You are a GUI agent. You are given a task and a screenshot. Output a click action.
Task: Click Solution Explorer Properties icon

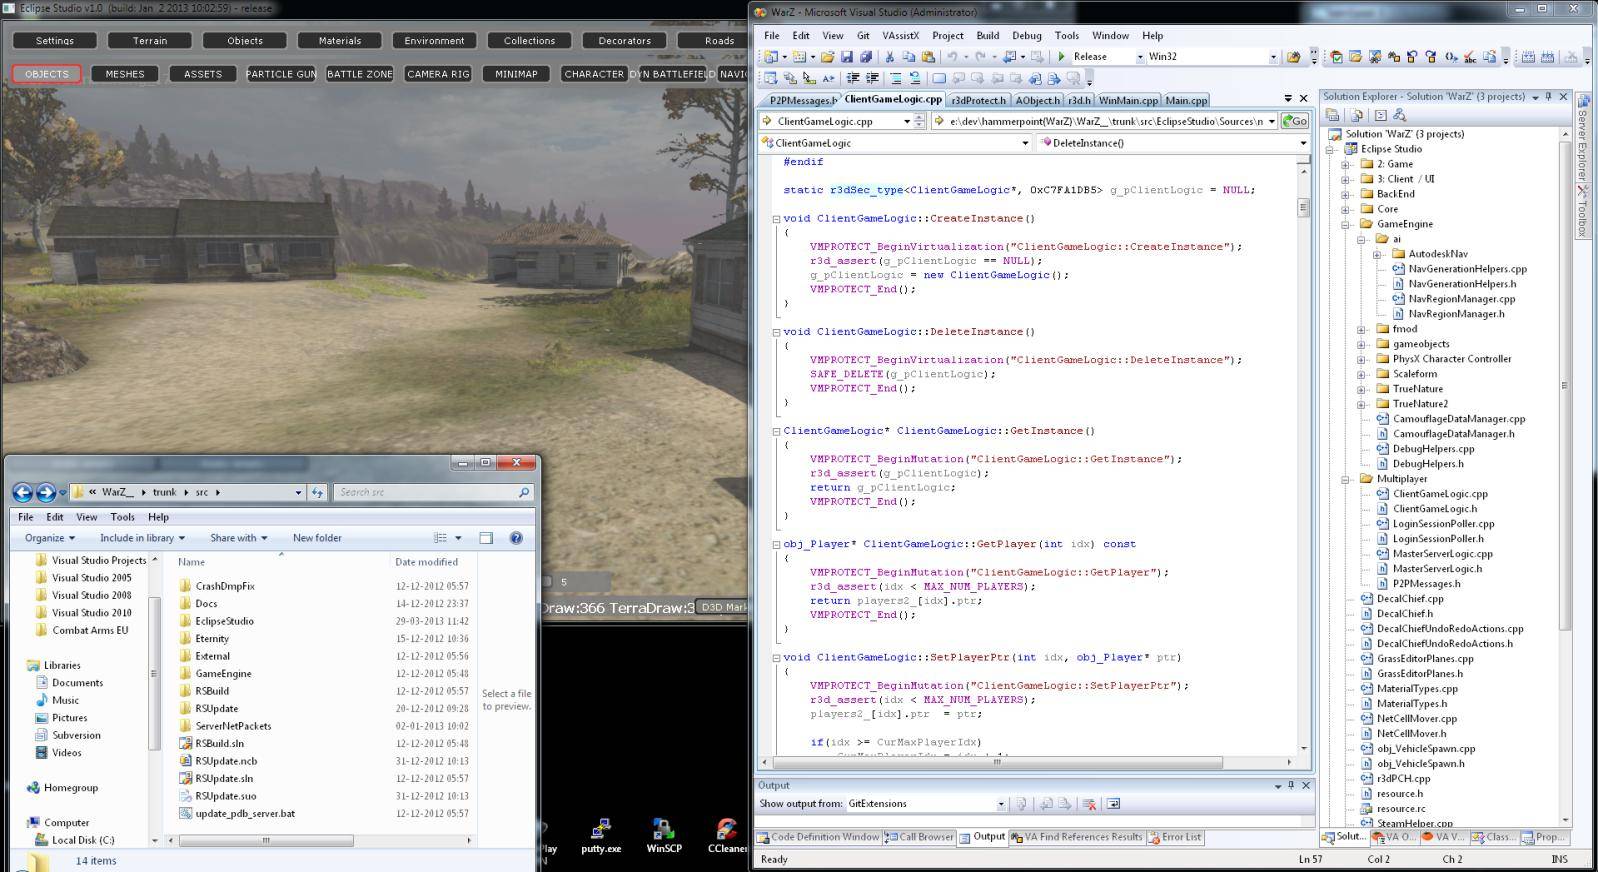point(1332,115)
